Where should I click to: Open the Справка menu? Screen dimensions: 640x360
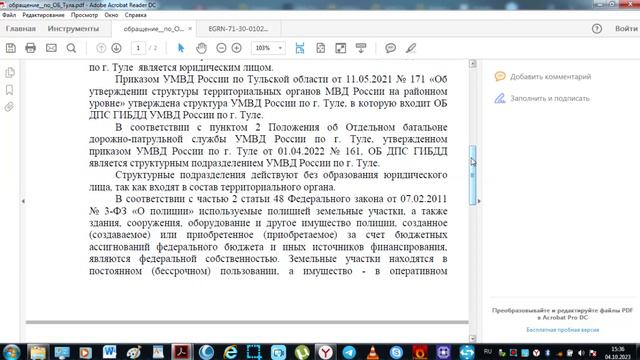(x=136, y=15)
